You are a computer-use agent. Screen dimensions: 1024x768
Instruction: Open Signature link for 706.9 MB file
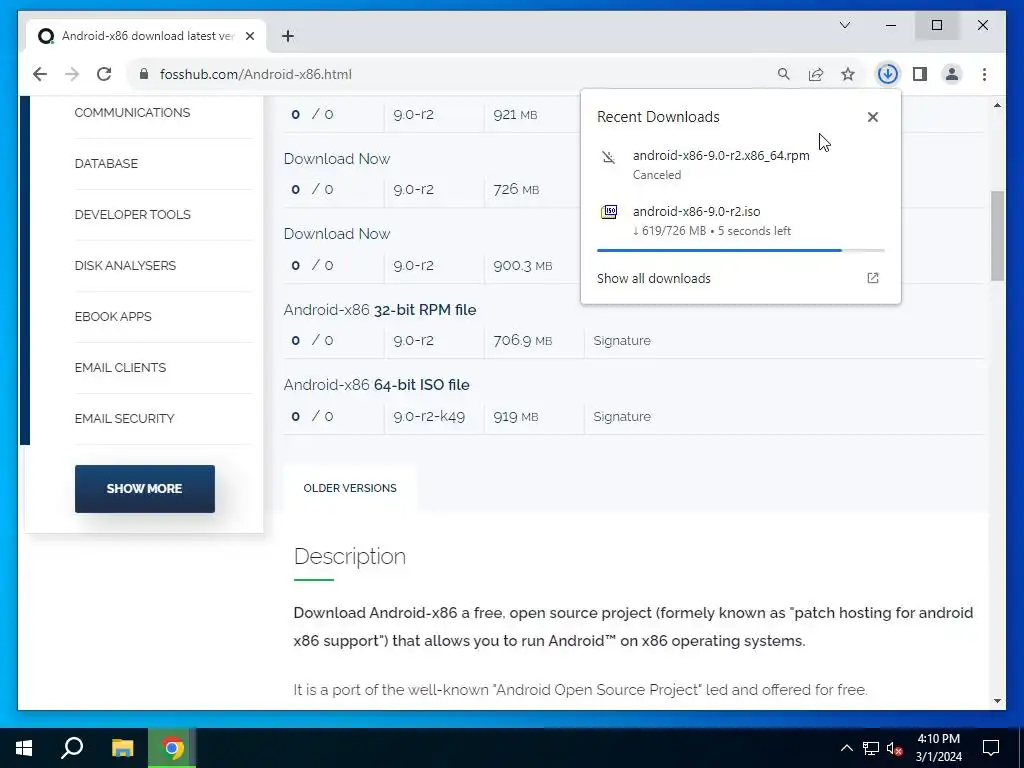coord(622,340)
